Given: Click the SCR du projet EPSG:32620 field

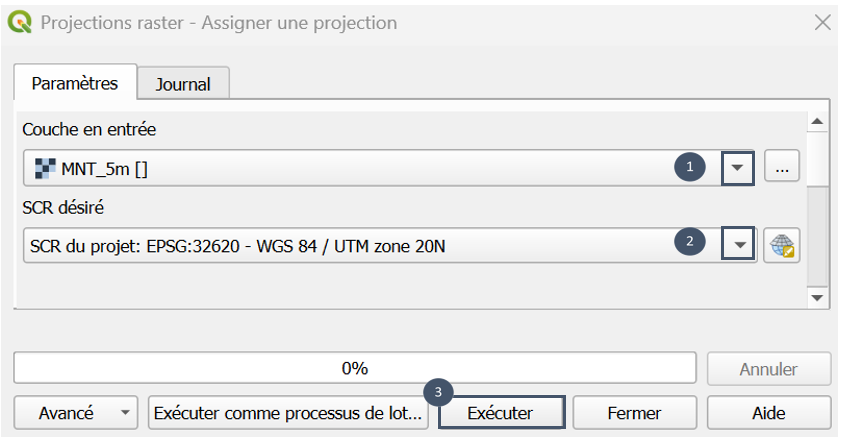Looking at the screenshot, I should (x=390, y=246).
